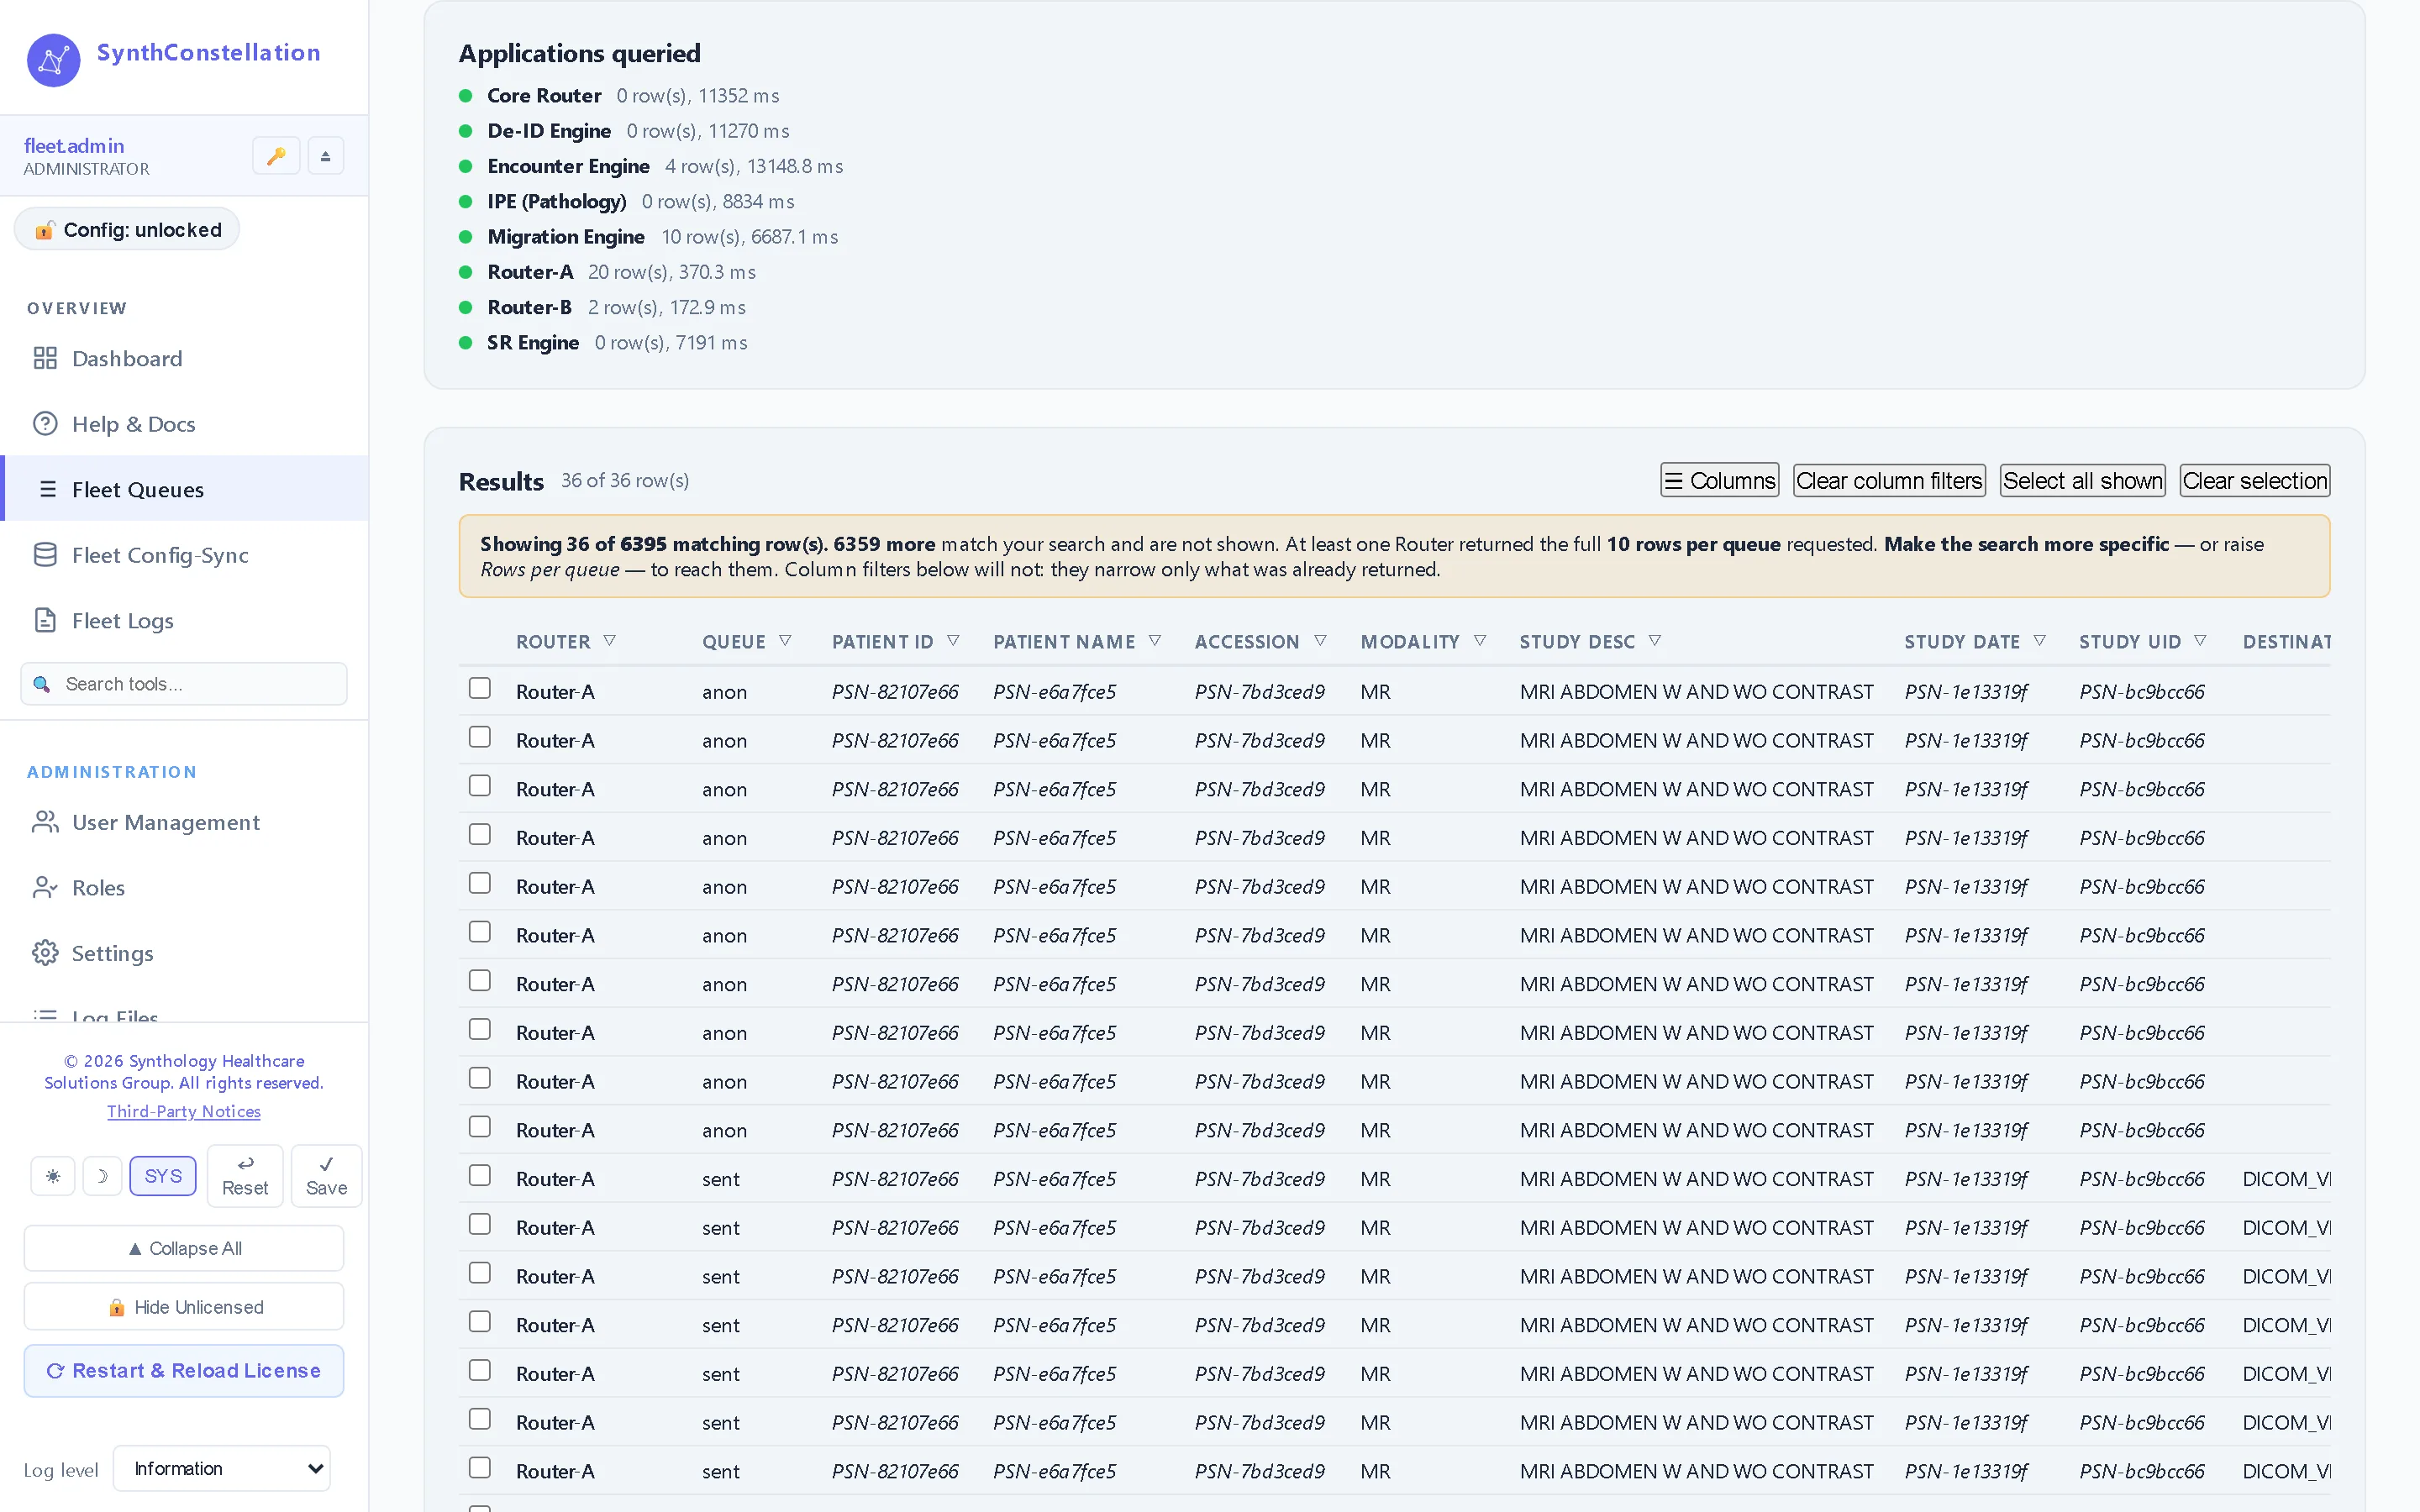Screen dimensions: 2420x1512
Task: Click the Fleet Logs document icon
Action: click(45, 620)
